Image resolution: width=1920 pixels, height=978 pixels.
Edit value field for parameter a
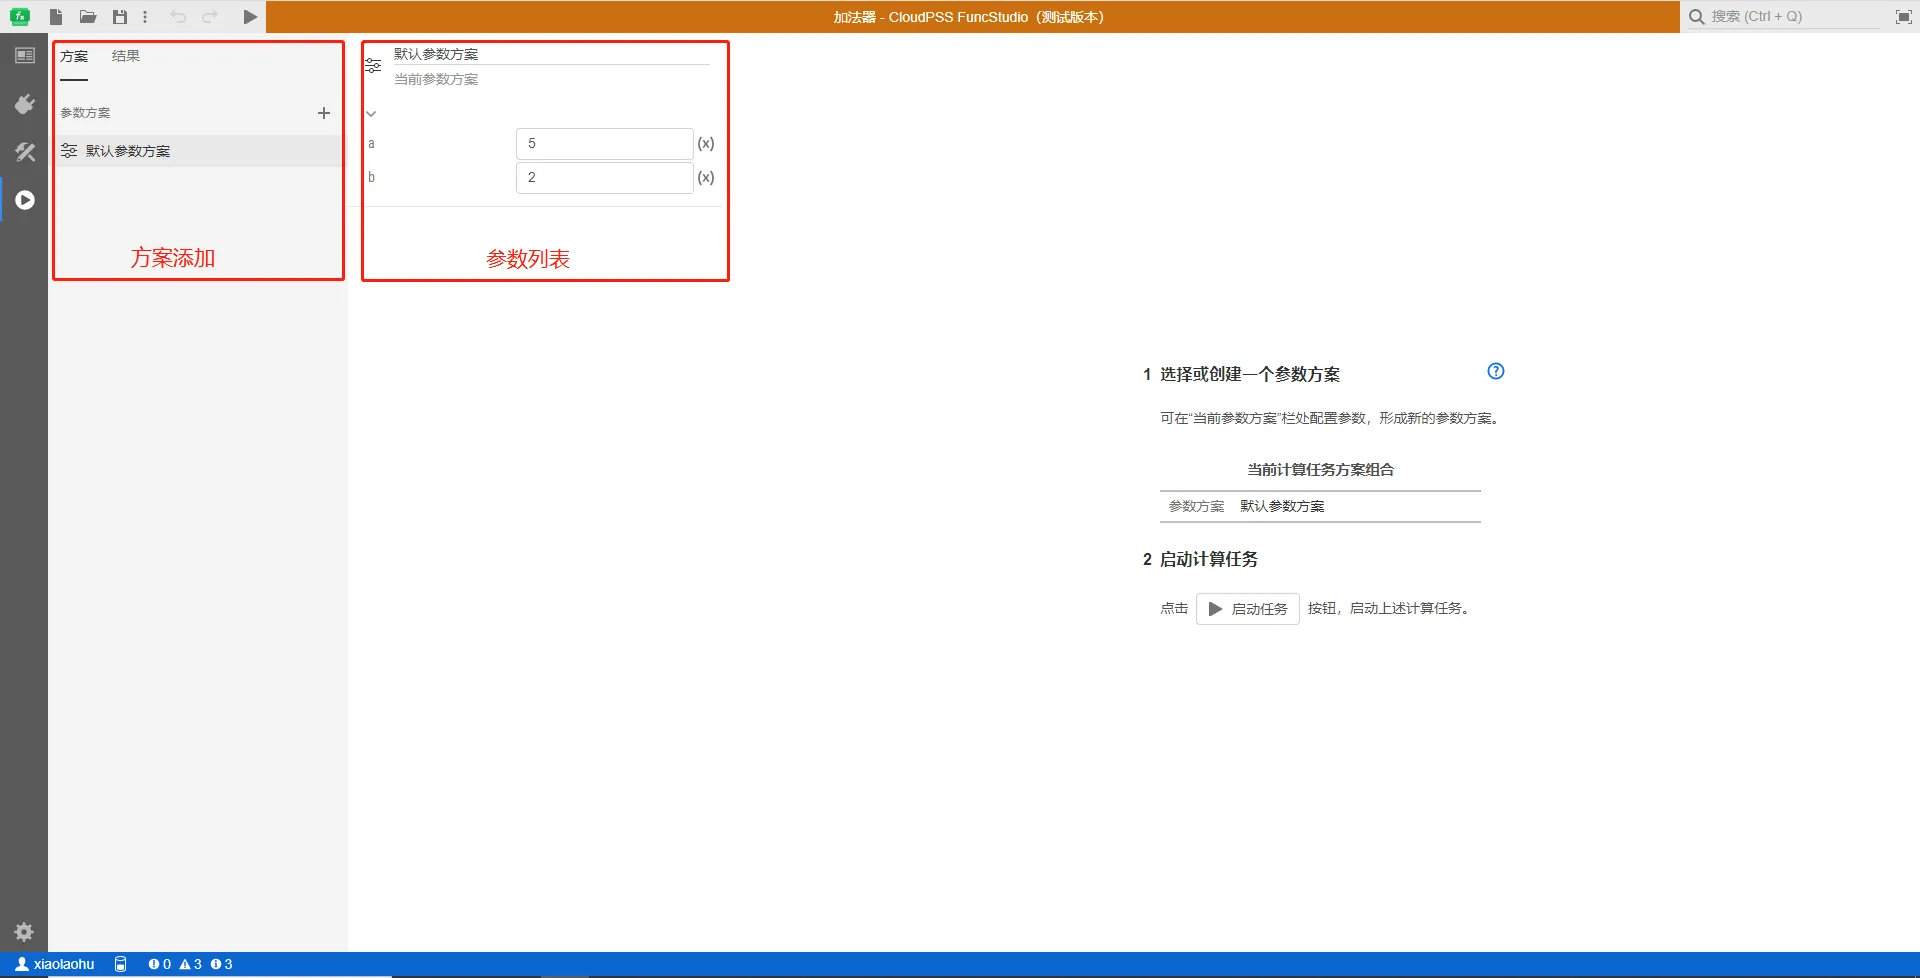(604, 144)
